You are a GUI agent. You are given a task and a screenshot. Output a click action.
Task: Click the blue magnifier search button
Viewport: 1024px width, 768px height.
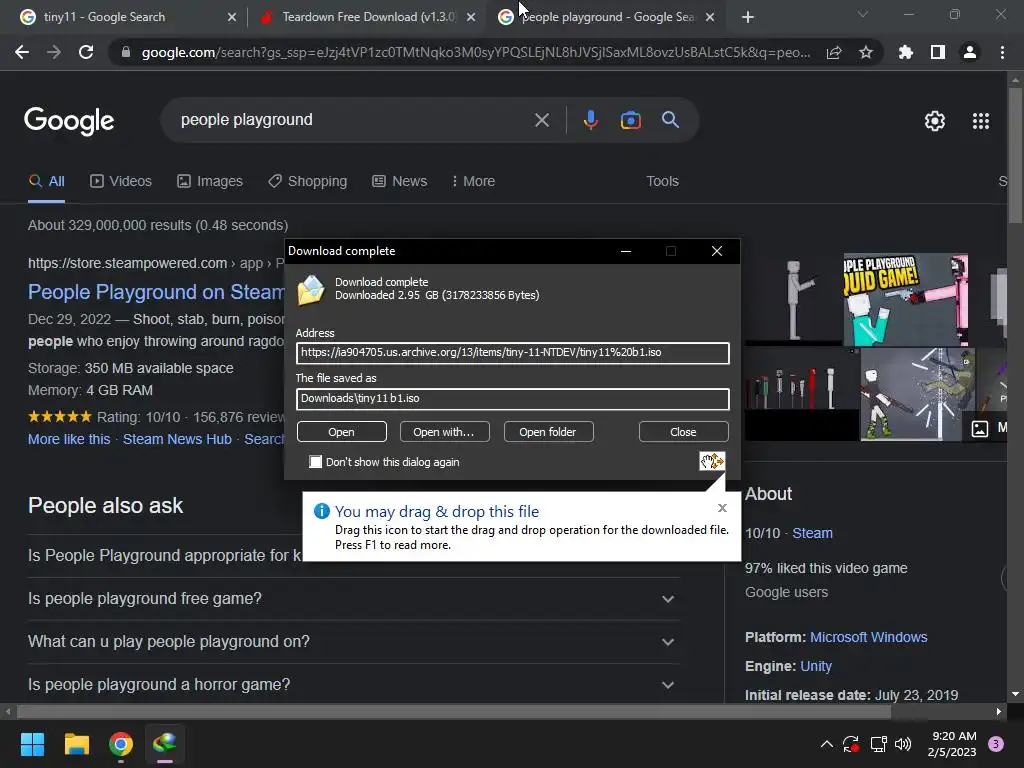pos(671,120)
